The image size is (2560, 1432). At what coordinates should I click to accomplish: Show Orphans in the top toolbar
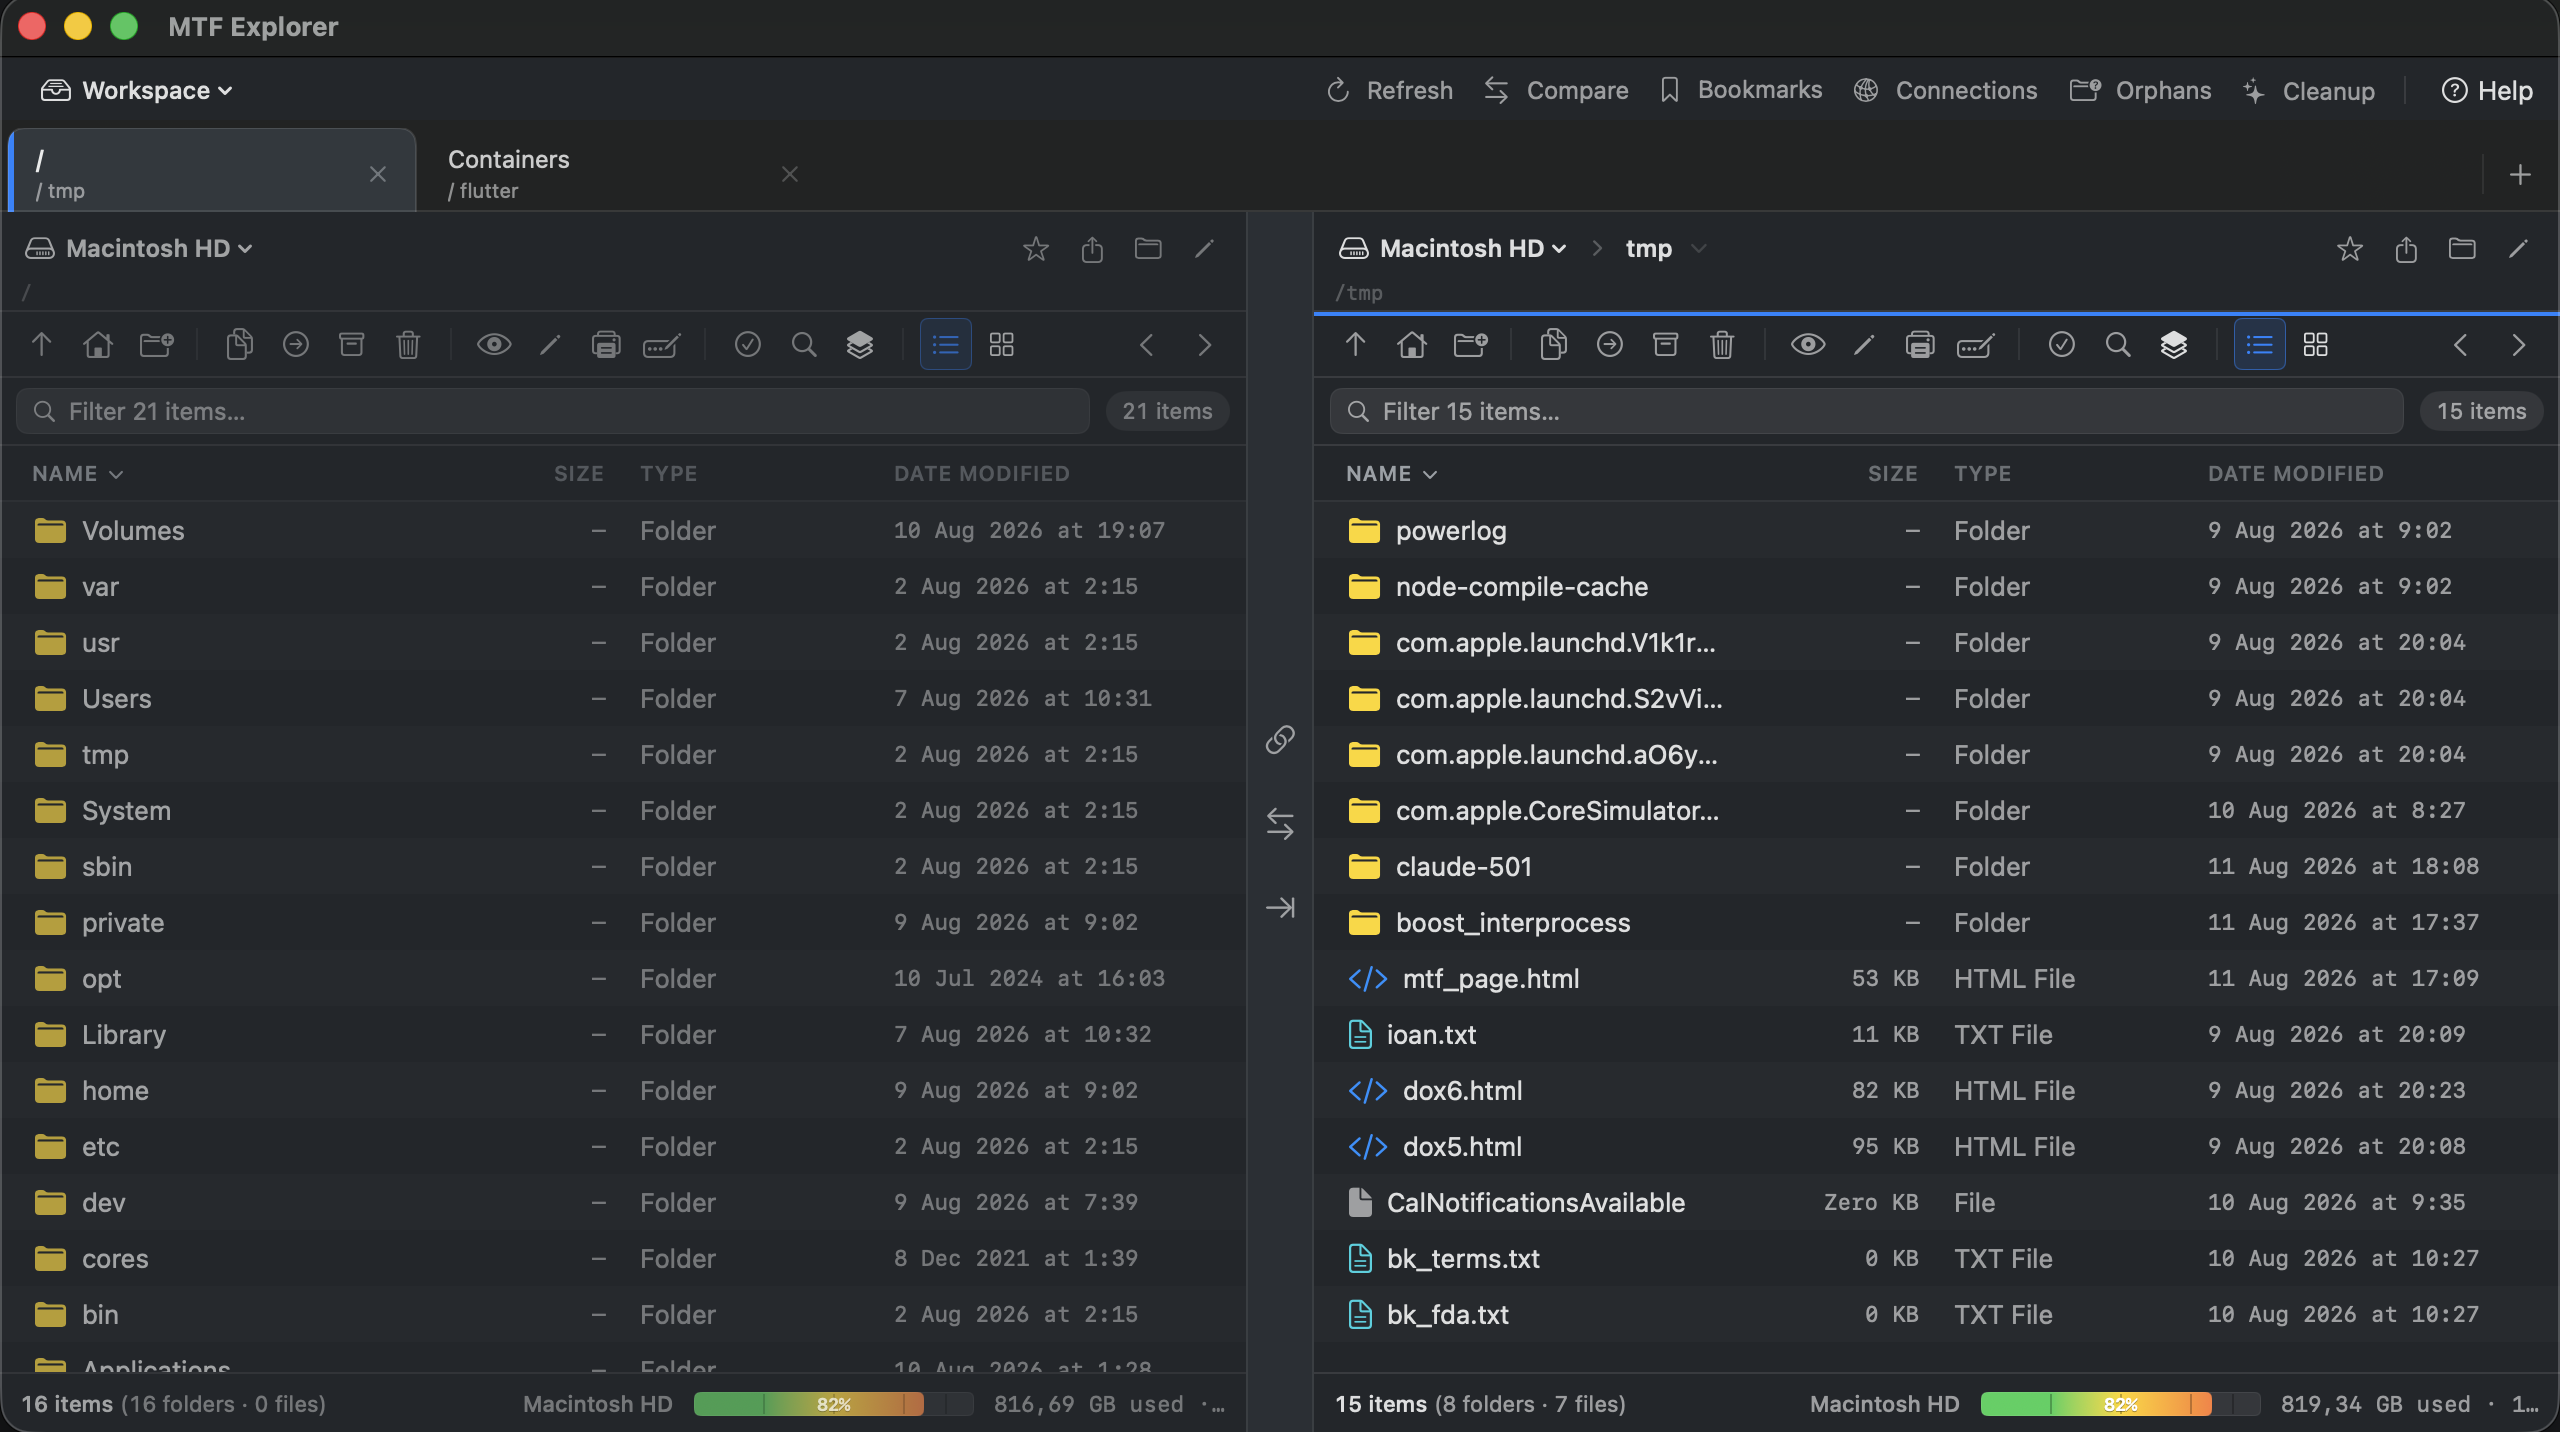[x=2140, y=90]
